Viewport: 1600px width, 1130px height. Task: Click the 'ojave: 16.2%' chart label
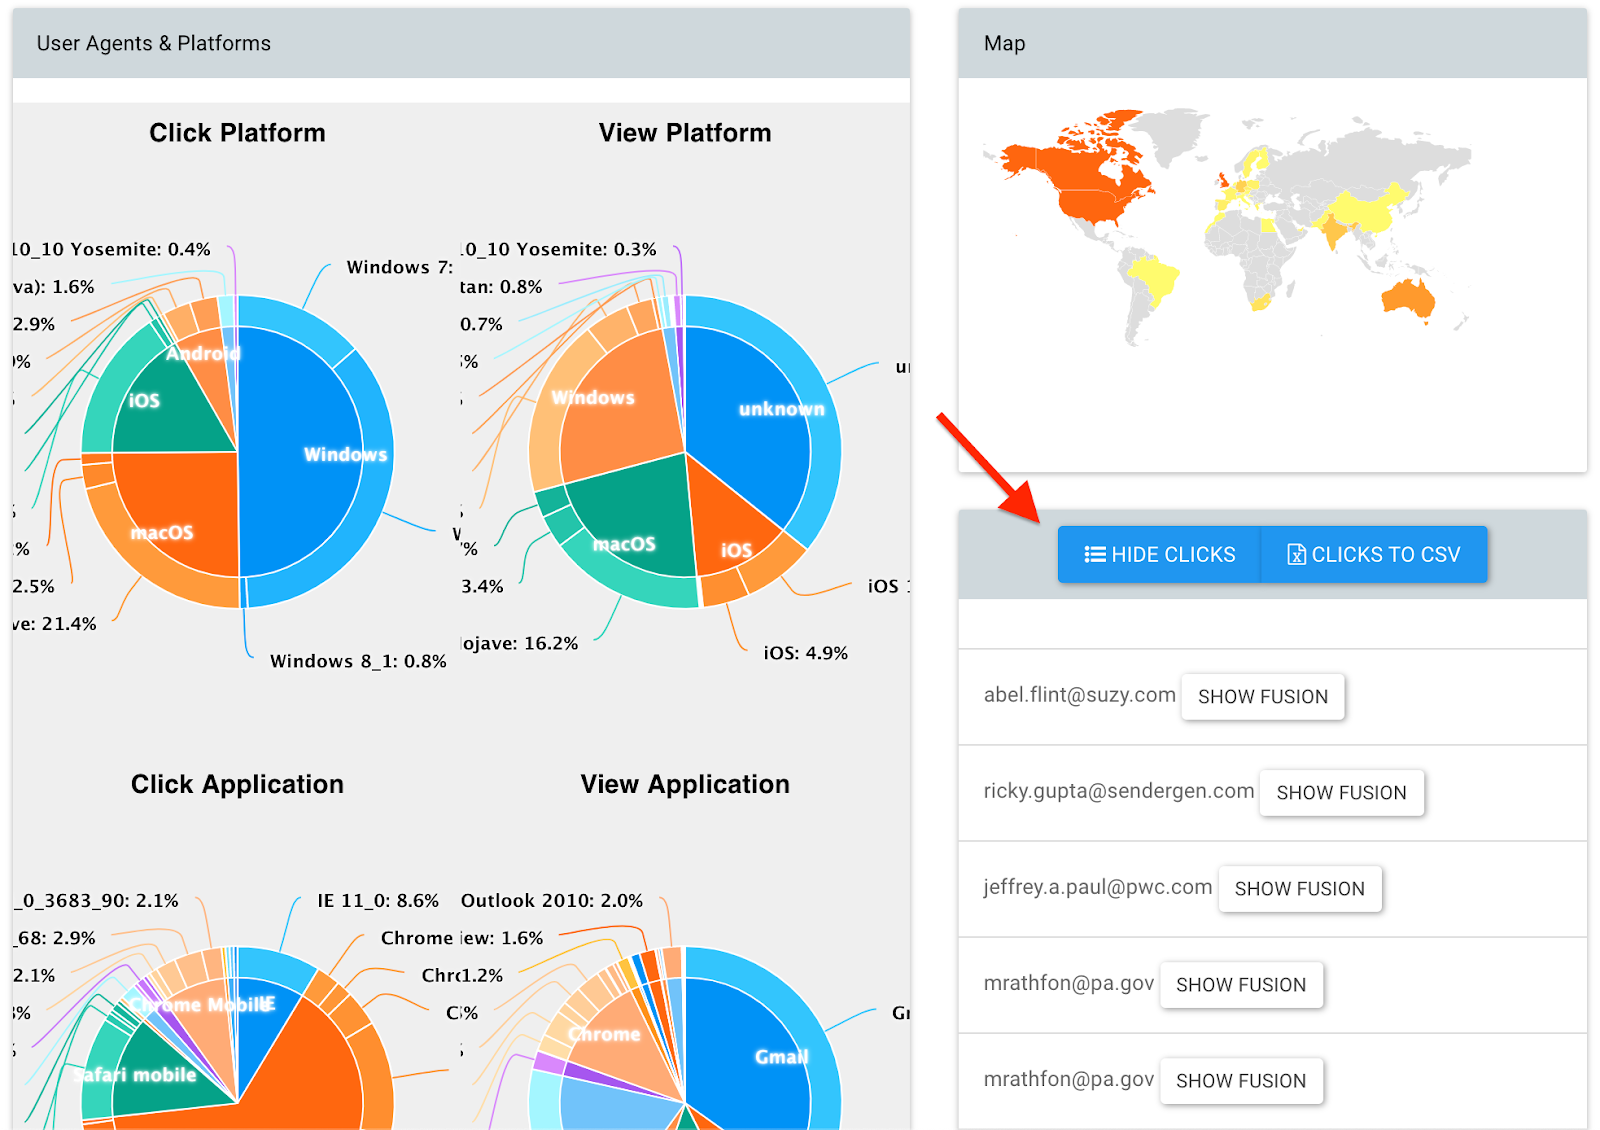[x=520, y=643]
